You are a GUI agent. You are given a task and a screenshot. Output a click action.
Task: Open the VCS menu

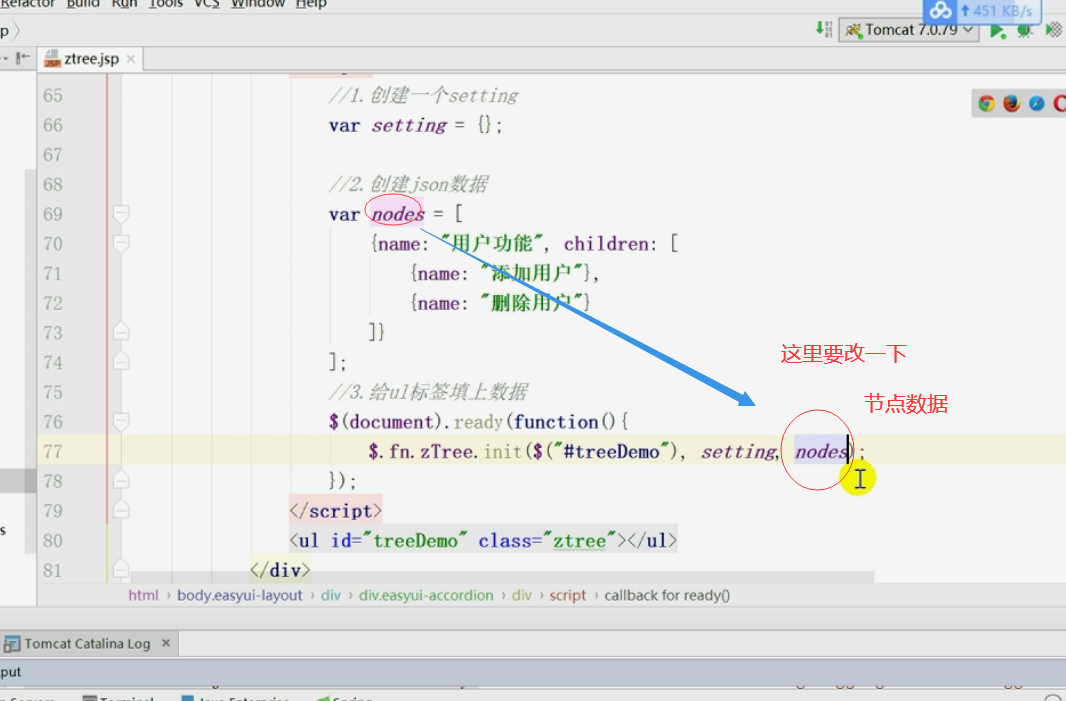pyautogui.click(x=207, y=3)
